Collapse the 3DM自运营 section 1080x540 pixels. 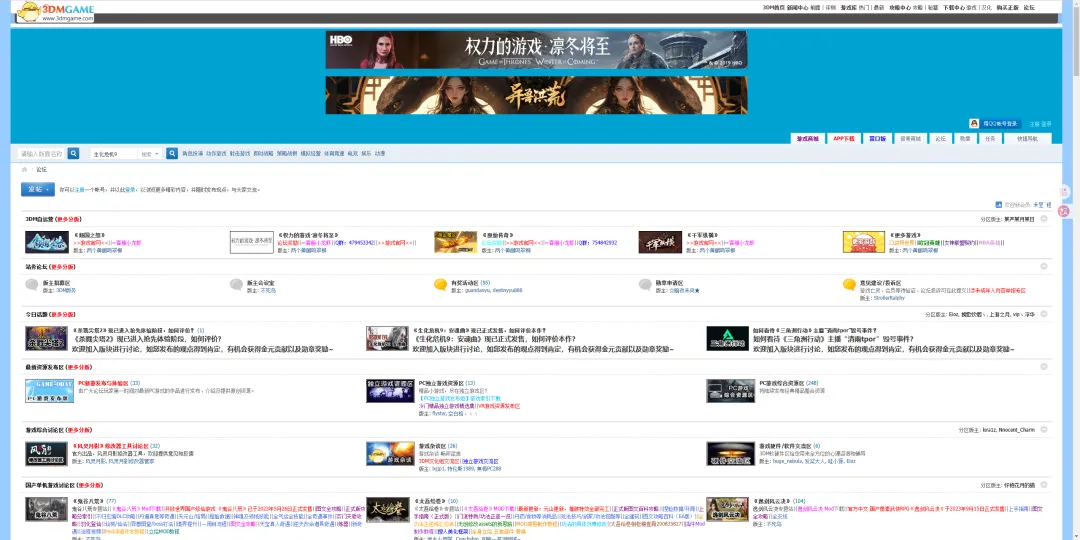pos(1043,219)
